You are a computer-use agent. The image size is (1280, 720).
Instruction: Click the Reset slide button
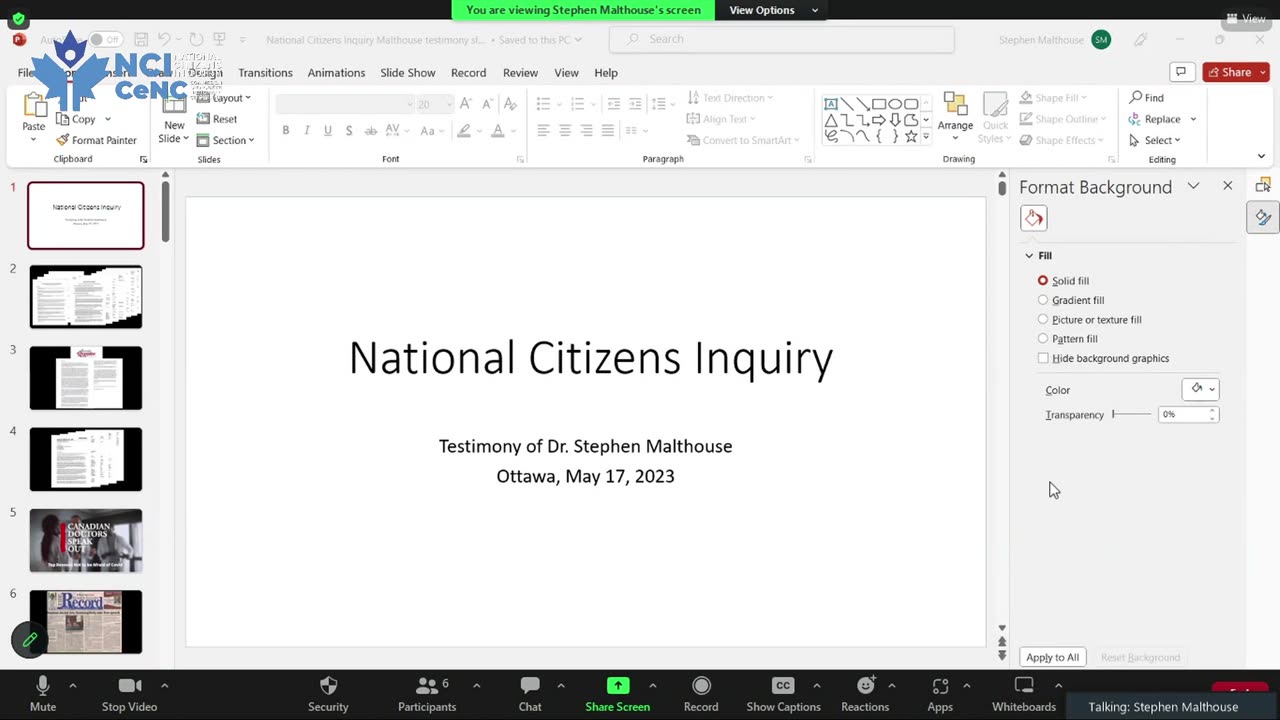[x=217, y=119]
